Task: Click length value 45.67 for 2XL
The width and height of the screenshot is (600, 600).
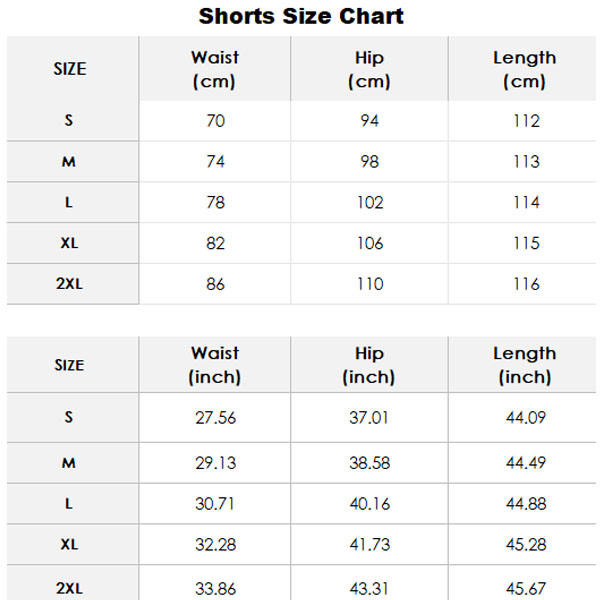Action: coord(526,589)
